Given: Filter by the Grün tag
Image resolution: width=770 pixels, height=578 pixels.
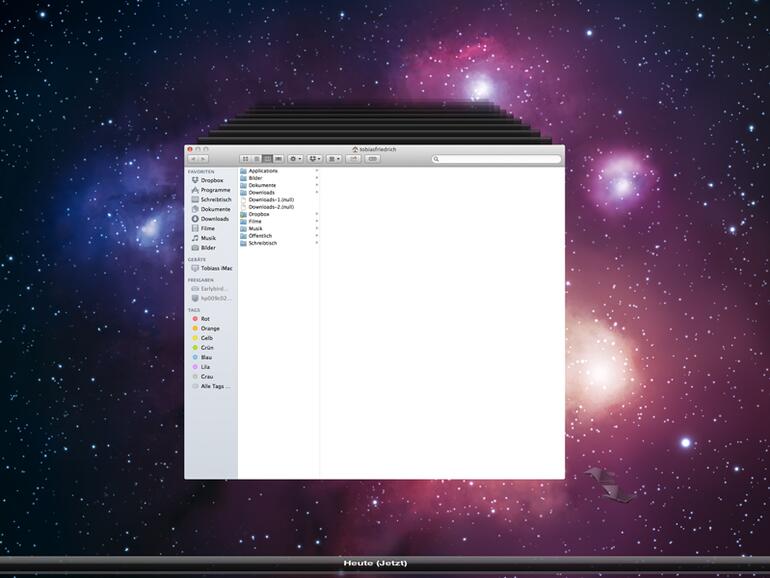Looking at the screenshot, I should tap(211, 348).
